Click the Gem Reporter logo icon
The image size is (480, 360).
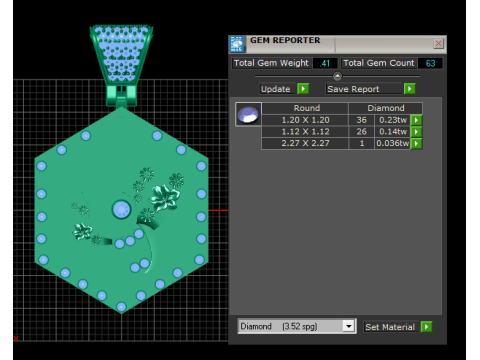click(x=237, y=44)
